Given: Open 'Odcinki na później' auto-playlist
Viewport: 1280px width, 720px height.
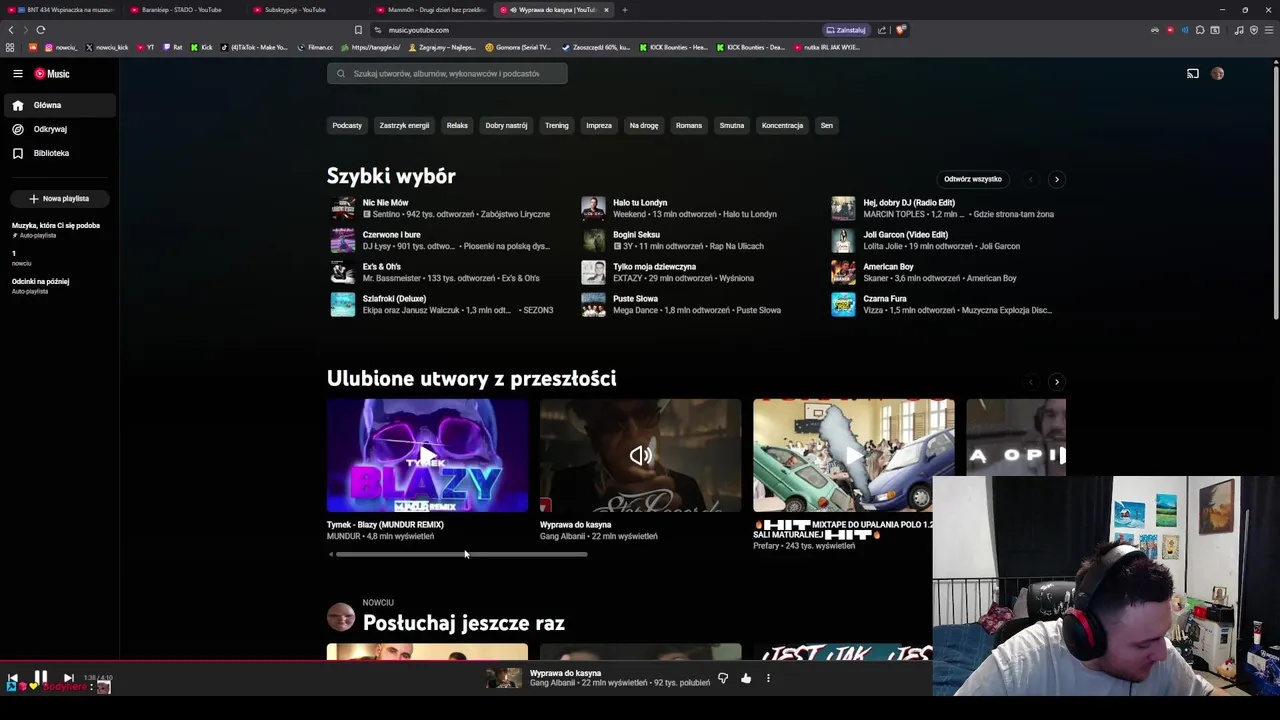Looking at the screenshot, I should pyautogui.click(x=41, y=286).
